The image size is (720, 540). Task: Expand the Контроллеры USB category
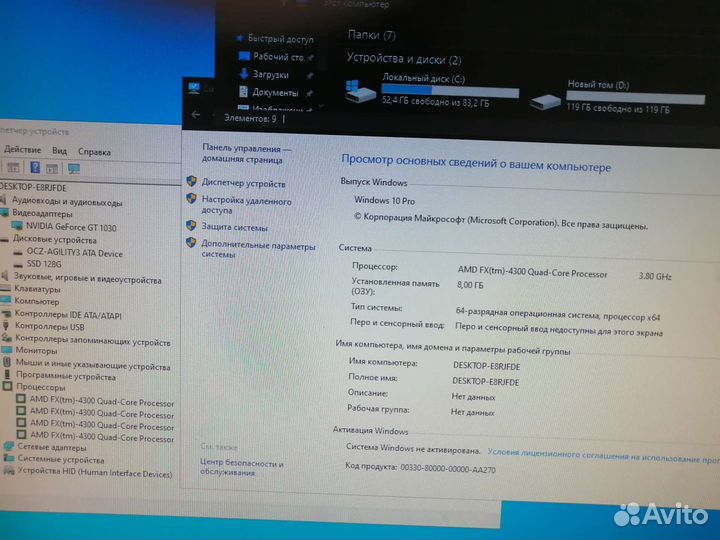click(x=50, y=326)
